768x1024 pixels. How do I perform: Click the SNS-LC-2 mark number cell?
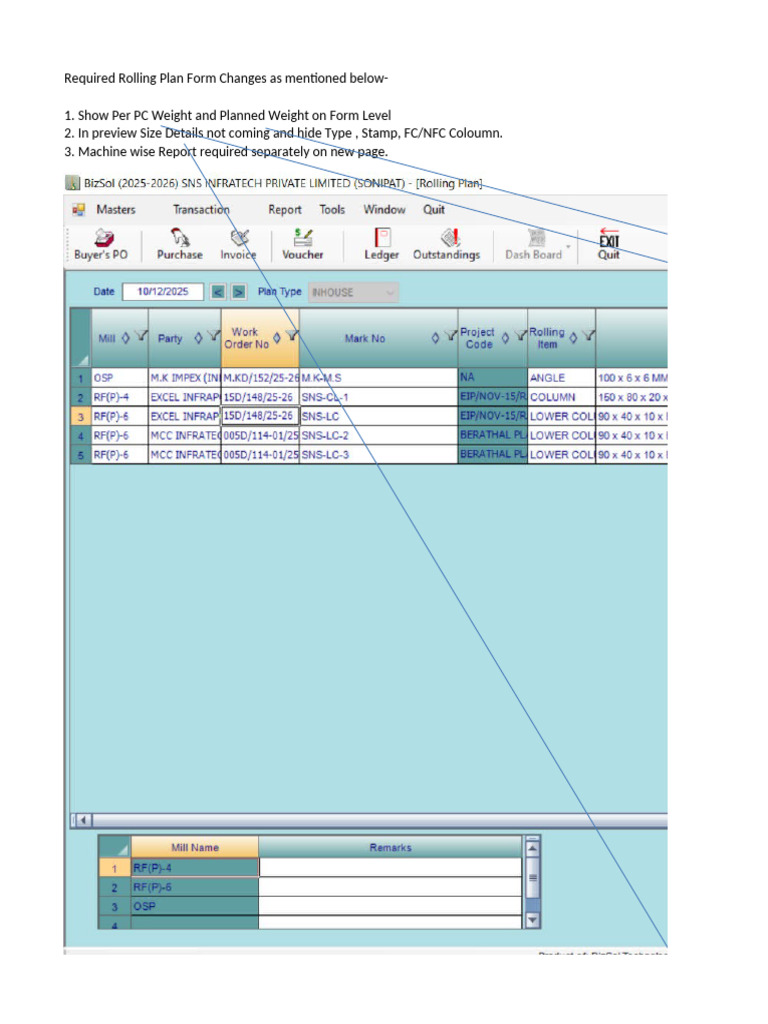[379, 435]
